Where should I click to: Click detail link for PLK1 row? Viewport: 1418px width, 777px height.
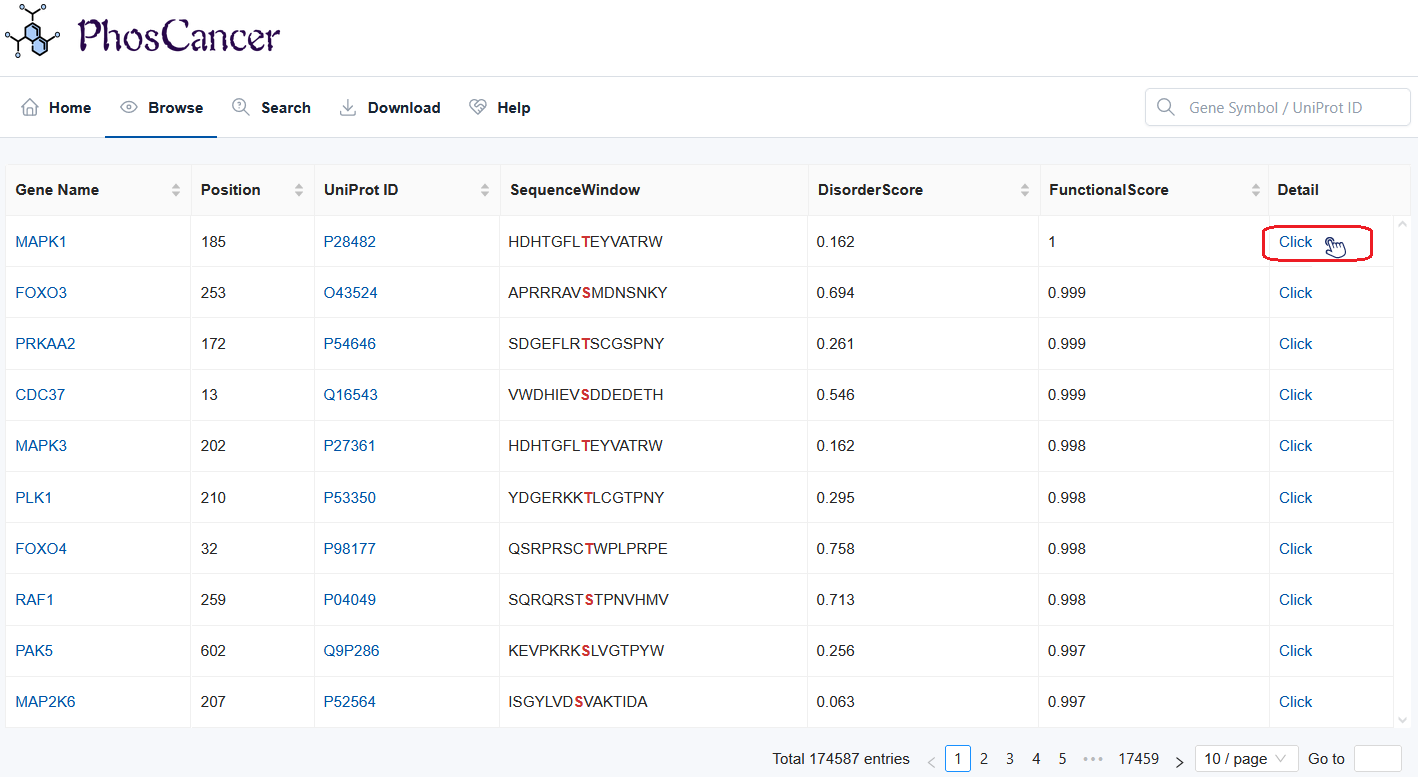(x=1295, y=498)
